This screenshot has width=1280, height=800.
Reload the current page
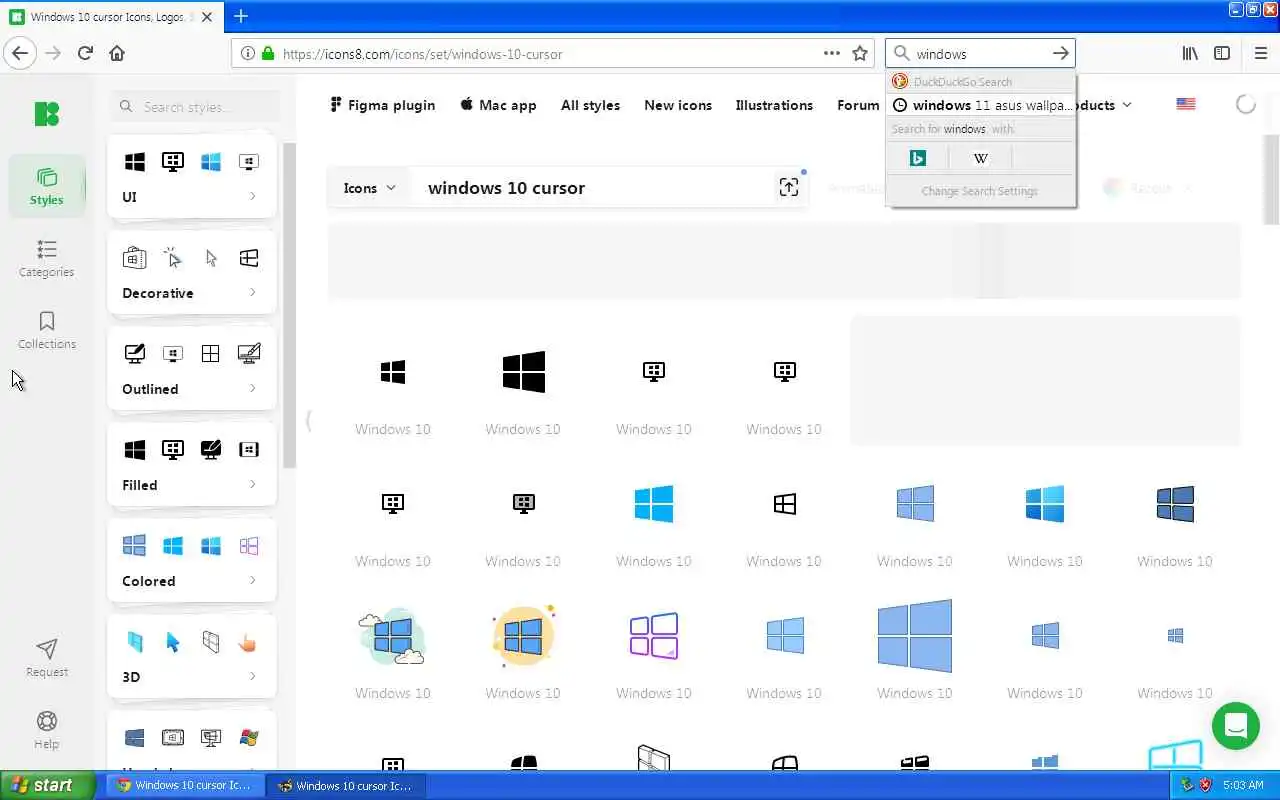[85, 53]
